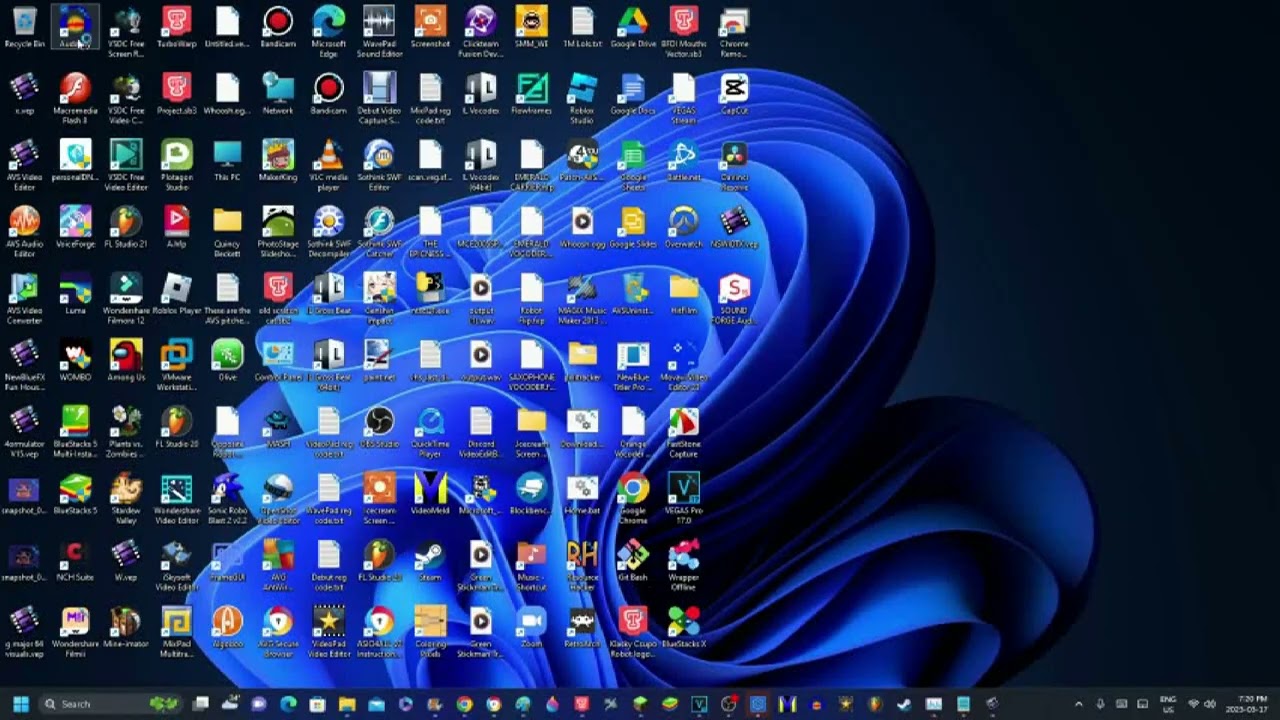Open the Google Docs shortcut
This screenshot has height=720, width=1280.
click(633, 94)
